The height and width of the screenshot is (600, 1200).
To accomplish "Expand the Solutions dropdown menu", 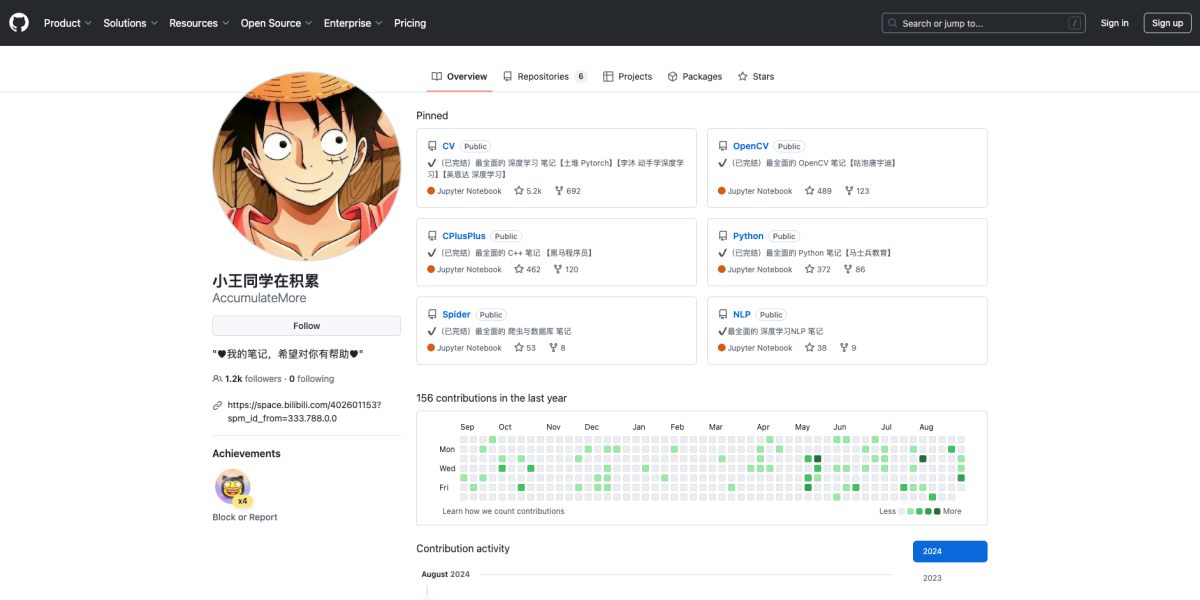I will (130, 23).
